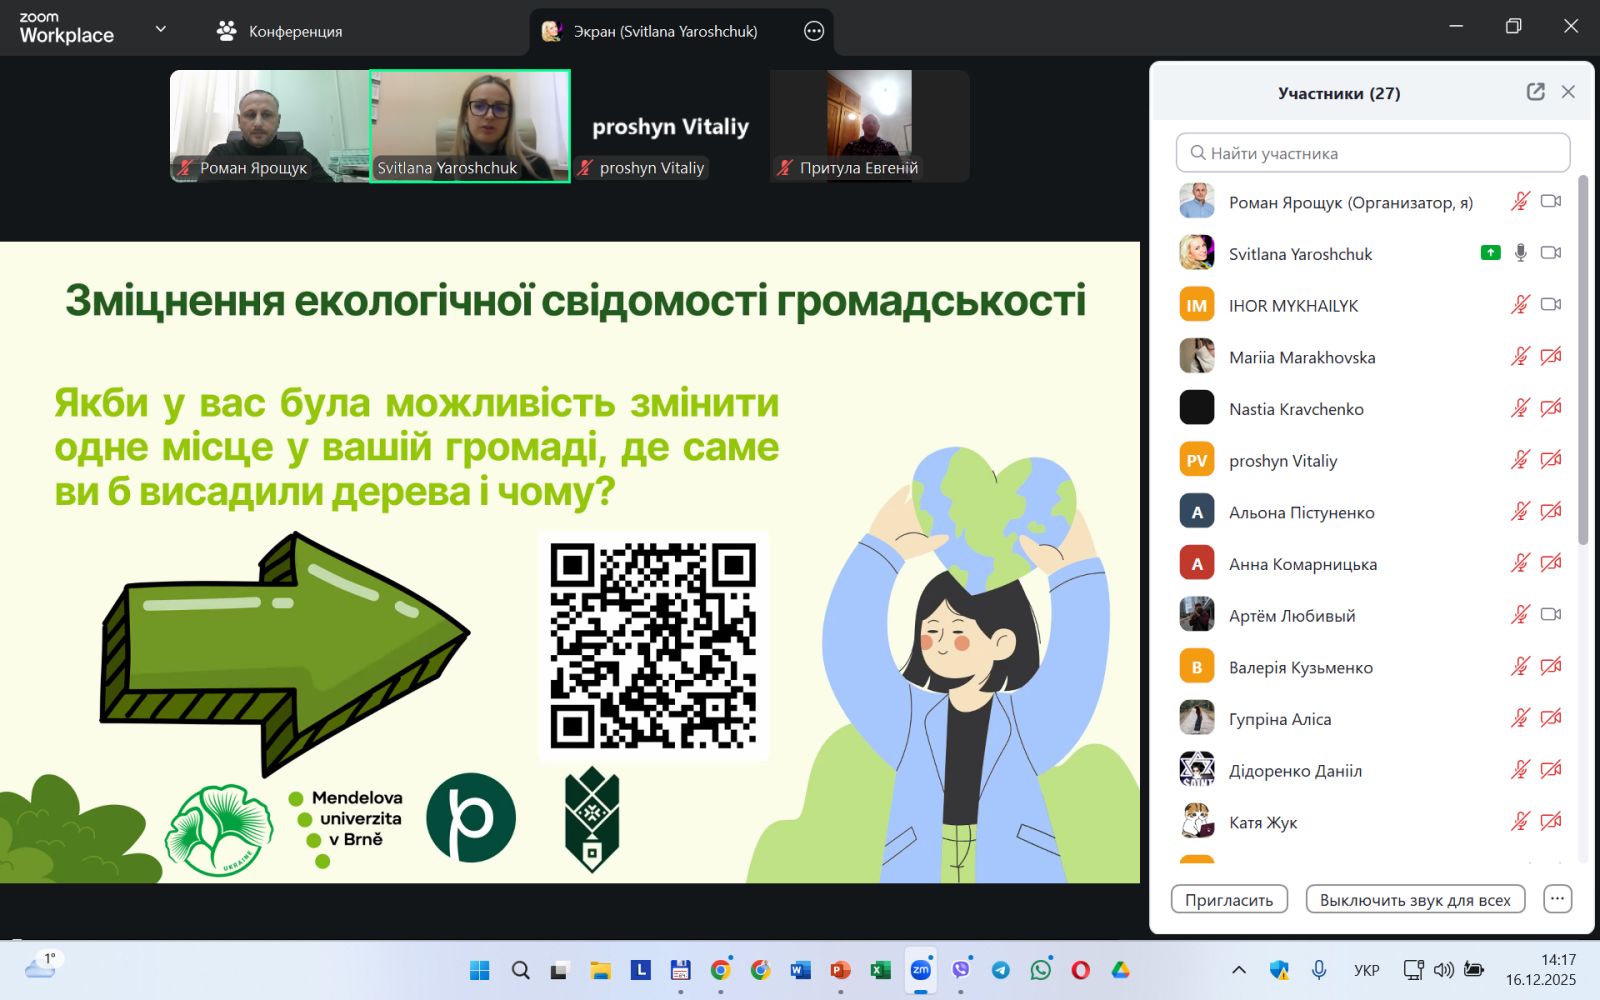Click Svitlana Yaroshchuk's green screen share indicator

point(1490,253)
